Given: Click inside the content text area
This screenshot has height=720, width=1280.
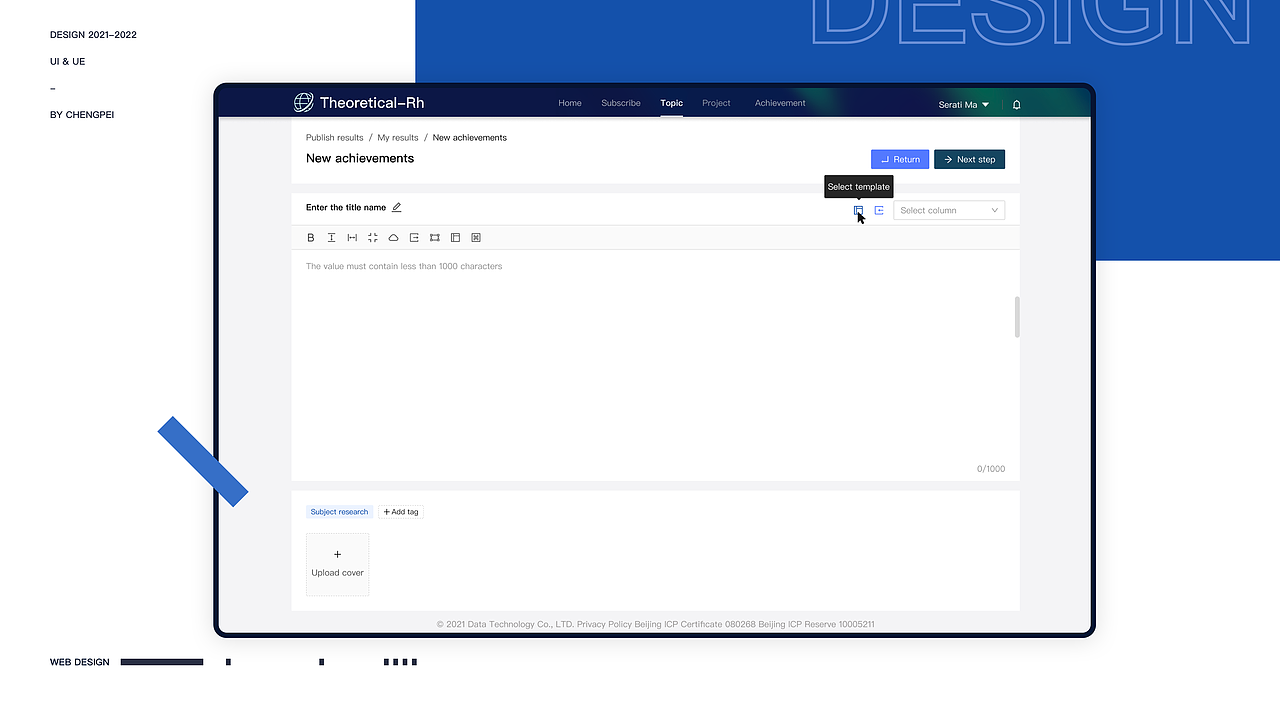Looking at the screenshot, I should [655, 365].
